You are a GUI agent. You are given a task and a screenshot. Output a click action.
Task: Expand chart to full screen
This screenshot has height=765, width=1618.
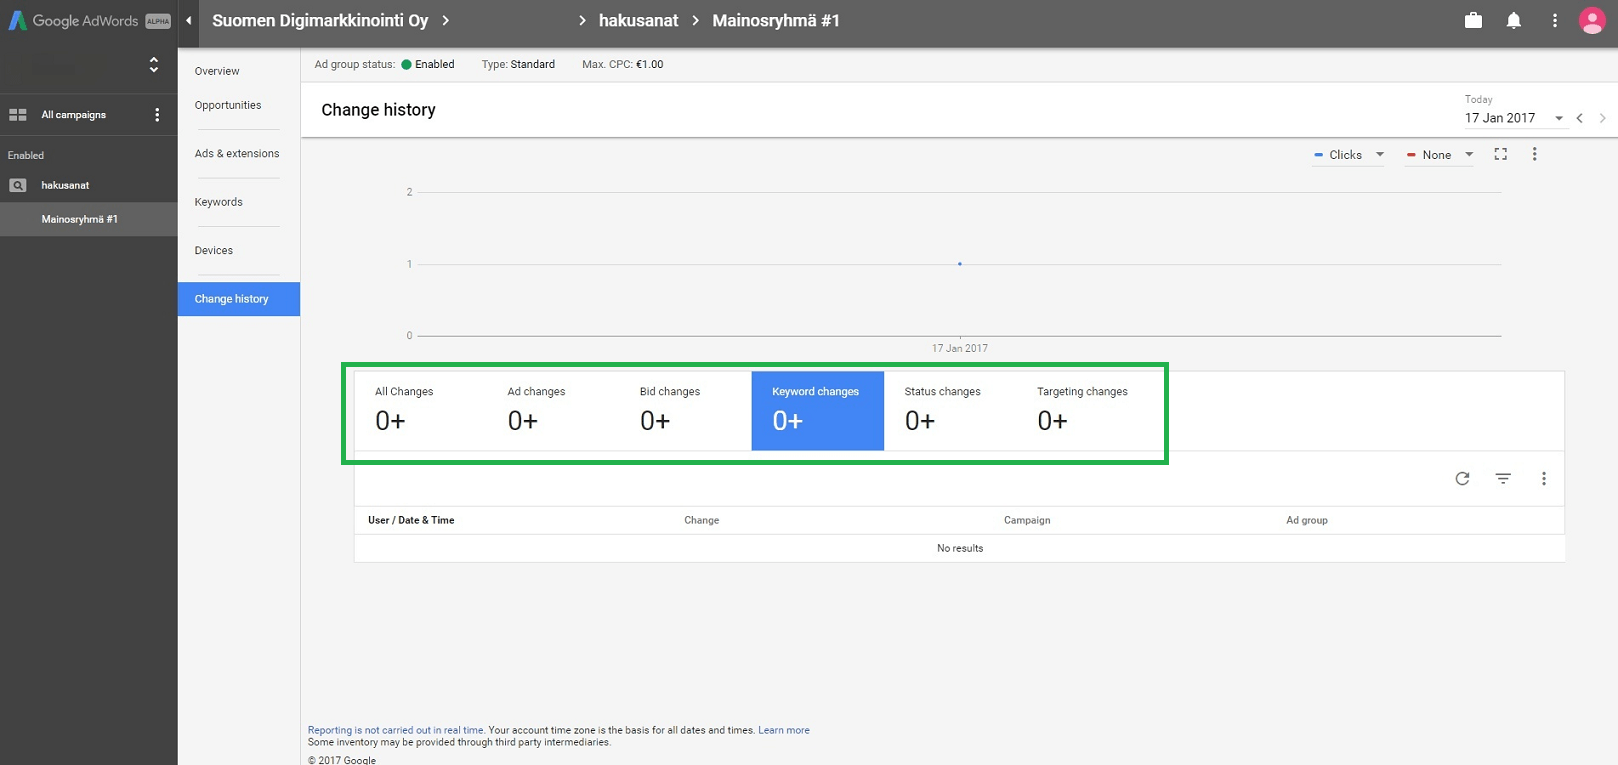click(x=1501, y=154)
